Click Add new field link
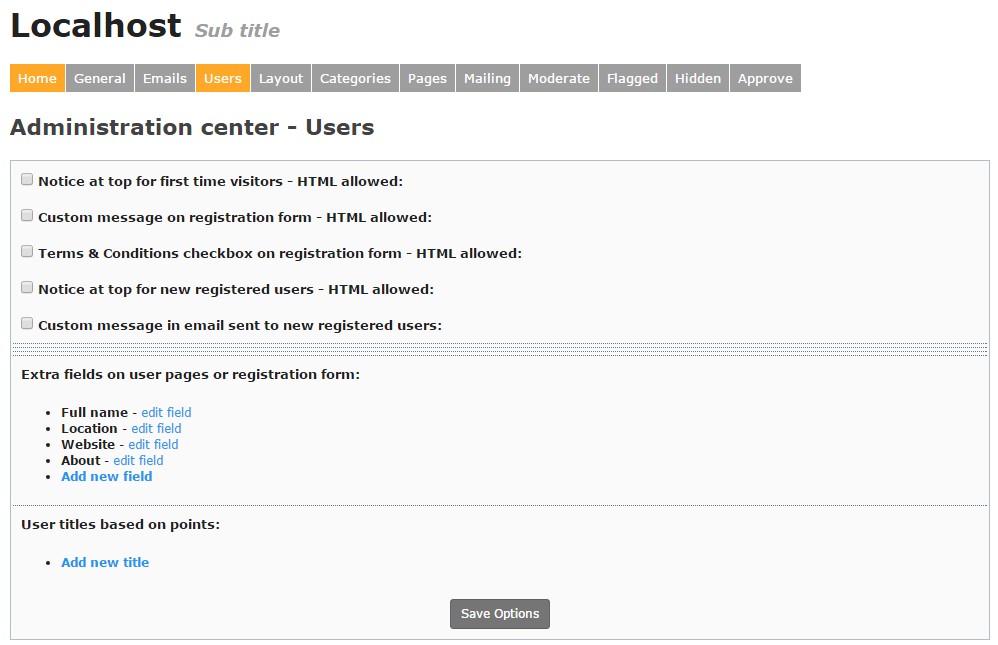Screen dimensions: 998x645 [107, 476]
